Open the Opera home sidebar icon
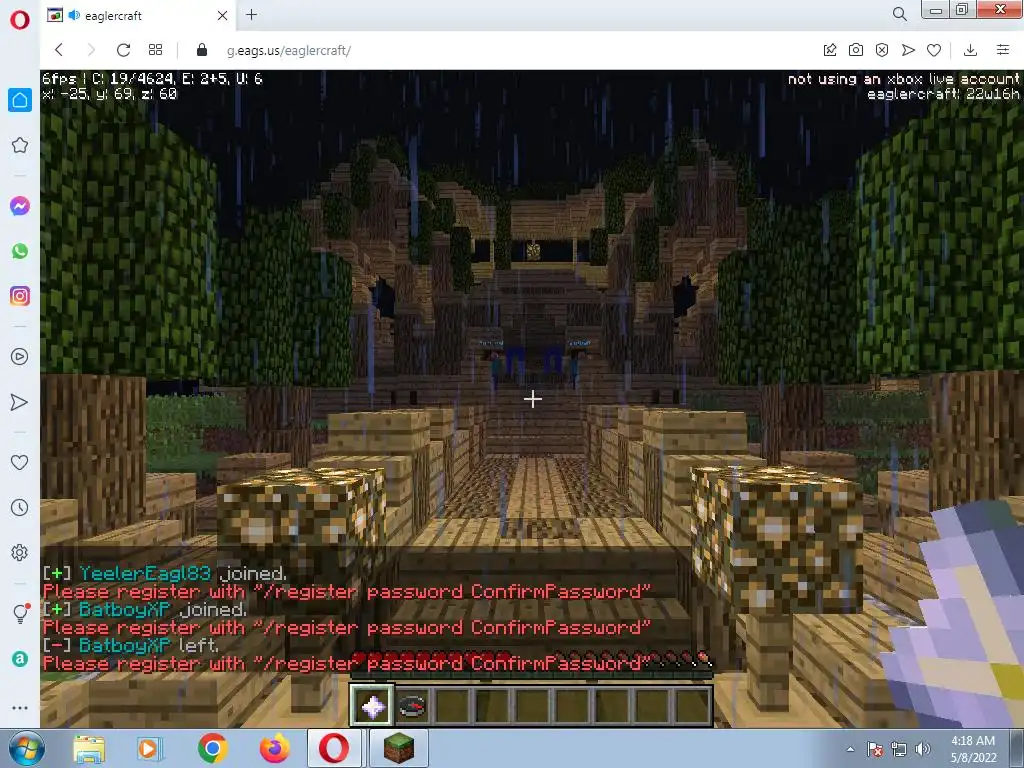 (20, 100)
